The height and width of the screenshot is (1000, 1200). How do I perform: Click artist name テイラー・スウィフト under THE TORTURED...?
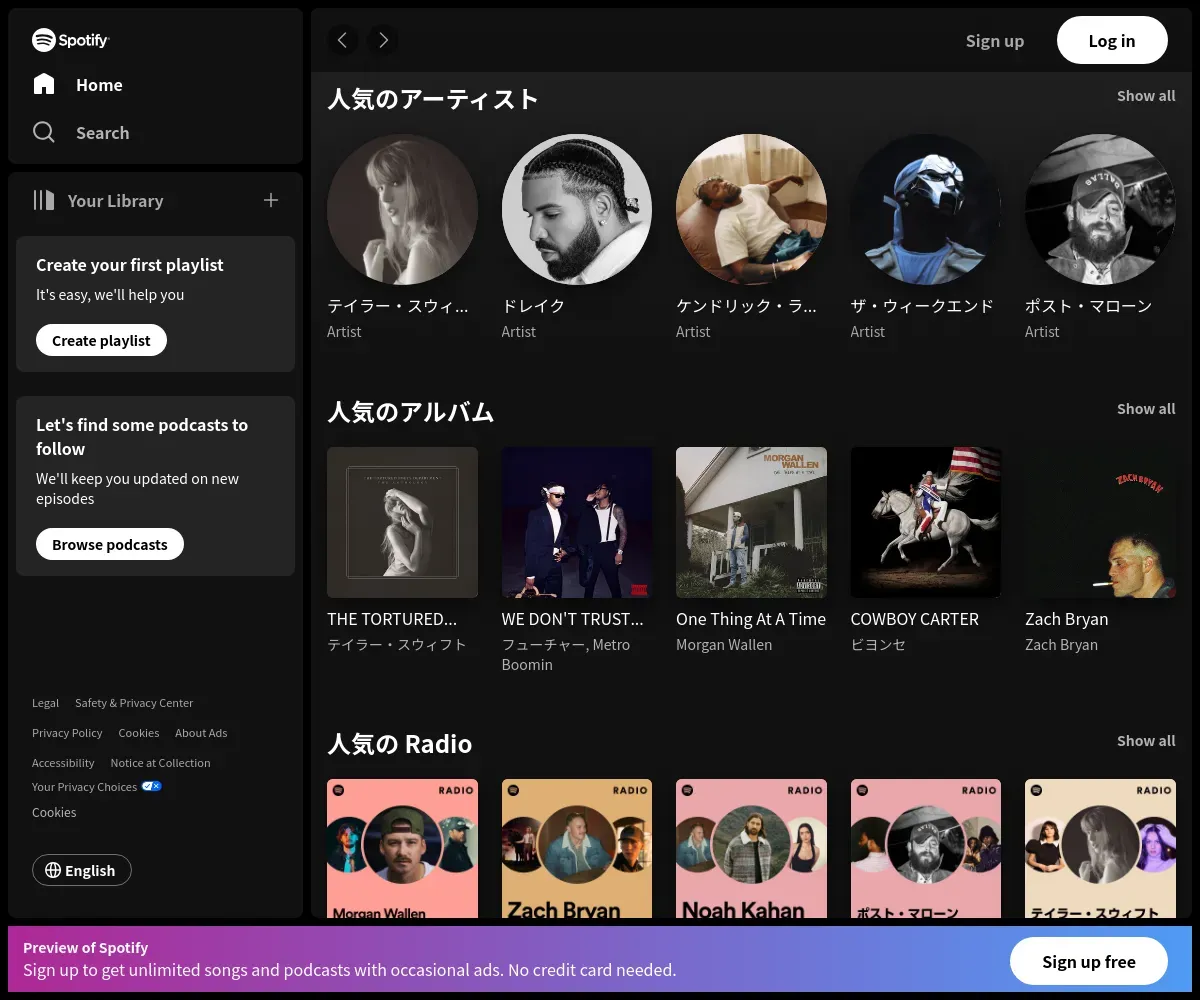[397, 645]
